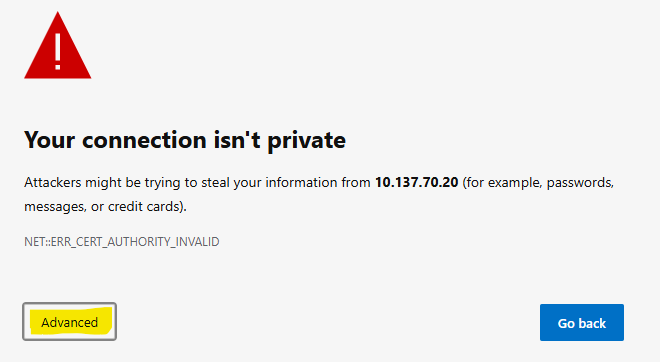Click the NET::ERR_CERT_AUTHORITY_INVALID error code
The width and height of the screenshot is (660, 362).
pyautogui.click(x=122, y=242)
